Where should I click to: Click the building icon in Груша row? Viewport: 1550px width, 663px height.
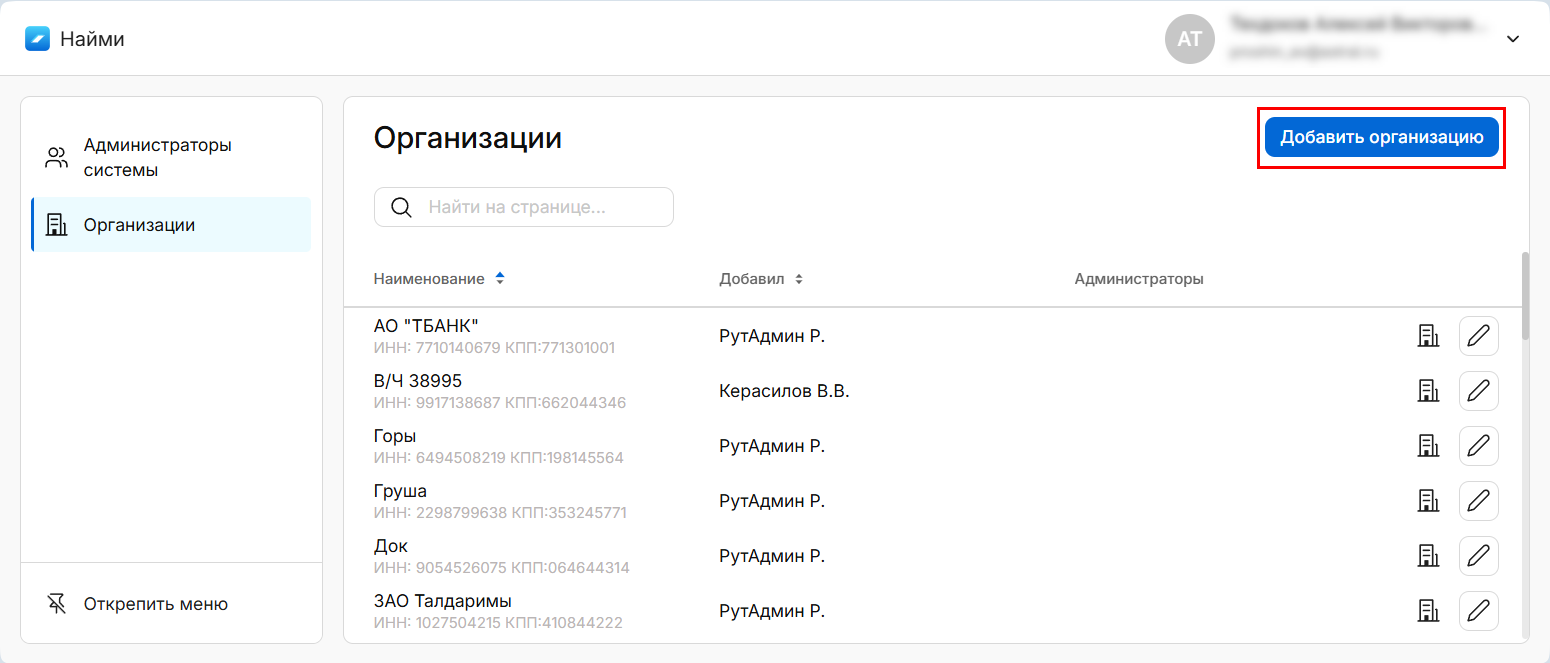pos(1428,501)
